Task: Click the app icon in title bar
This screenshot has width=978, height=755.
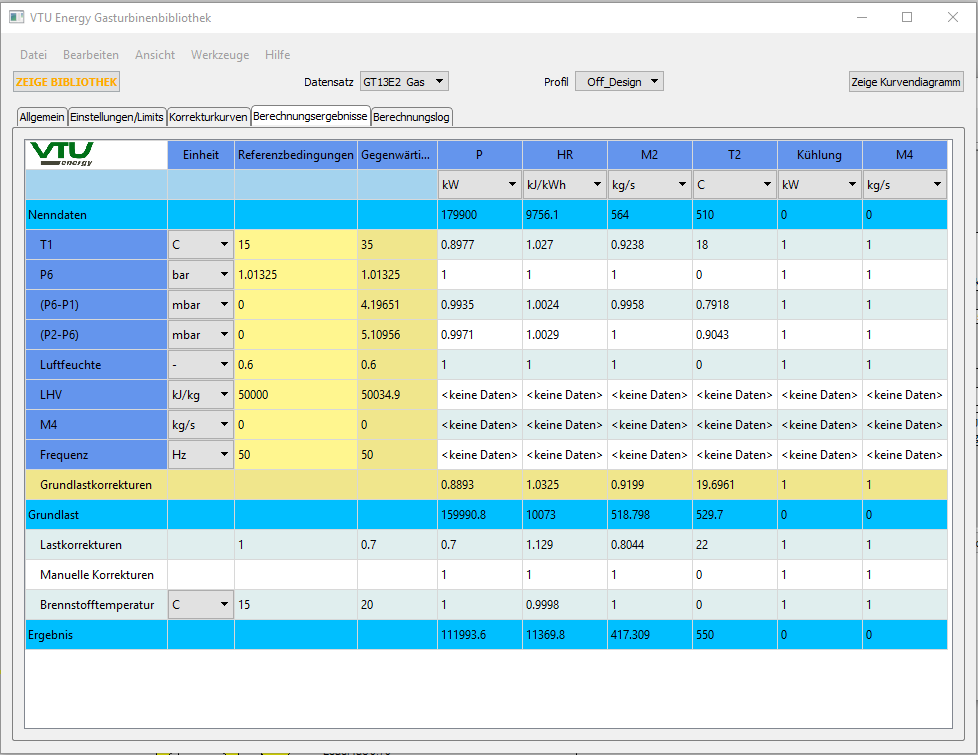Action: pos(17,17)
